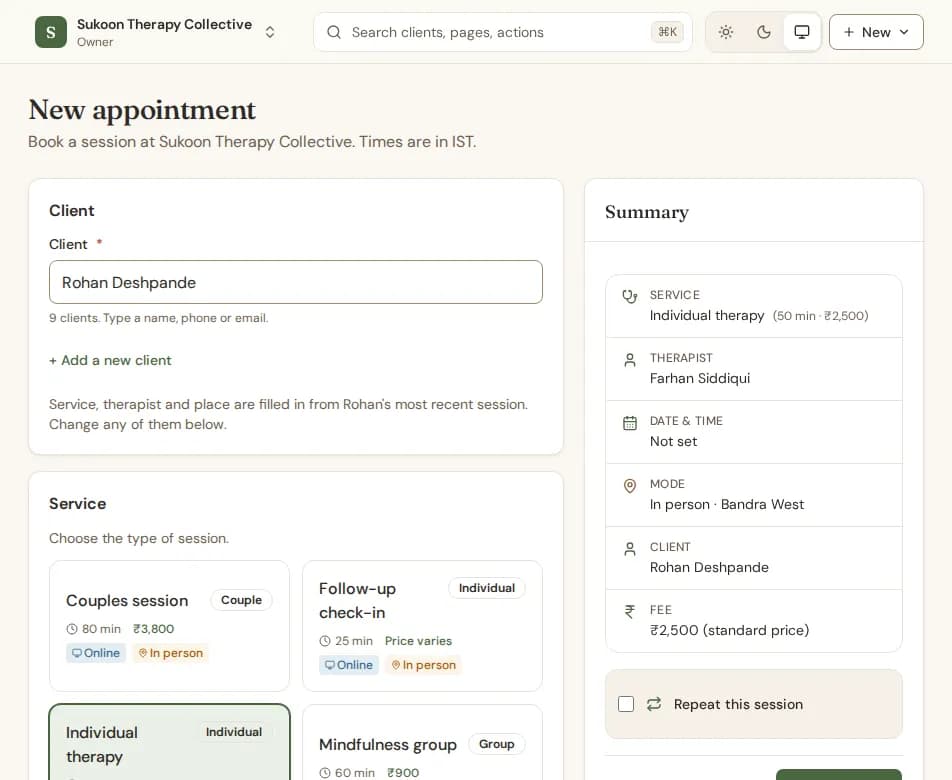Click the rupee icon beside FEE

pyautogui.click(x=630, y=612)
